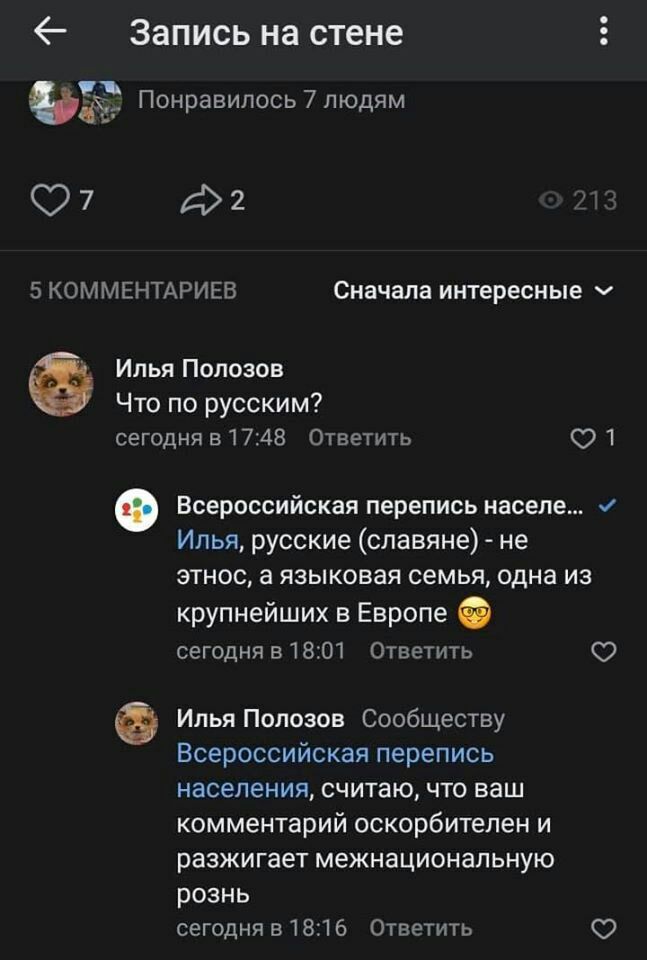Like the 'Что по русским?' comment
This screenshot has height=960, width=647.
(x=581, y=438)
